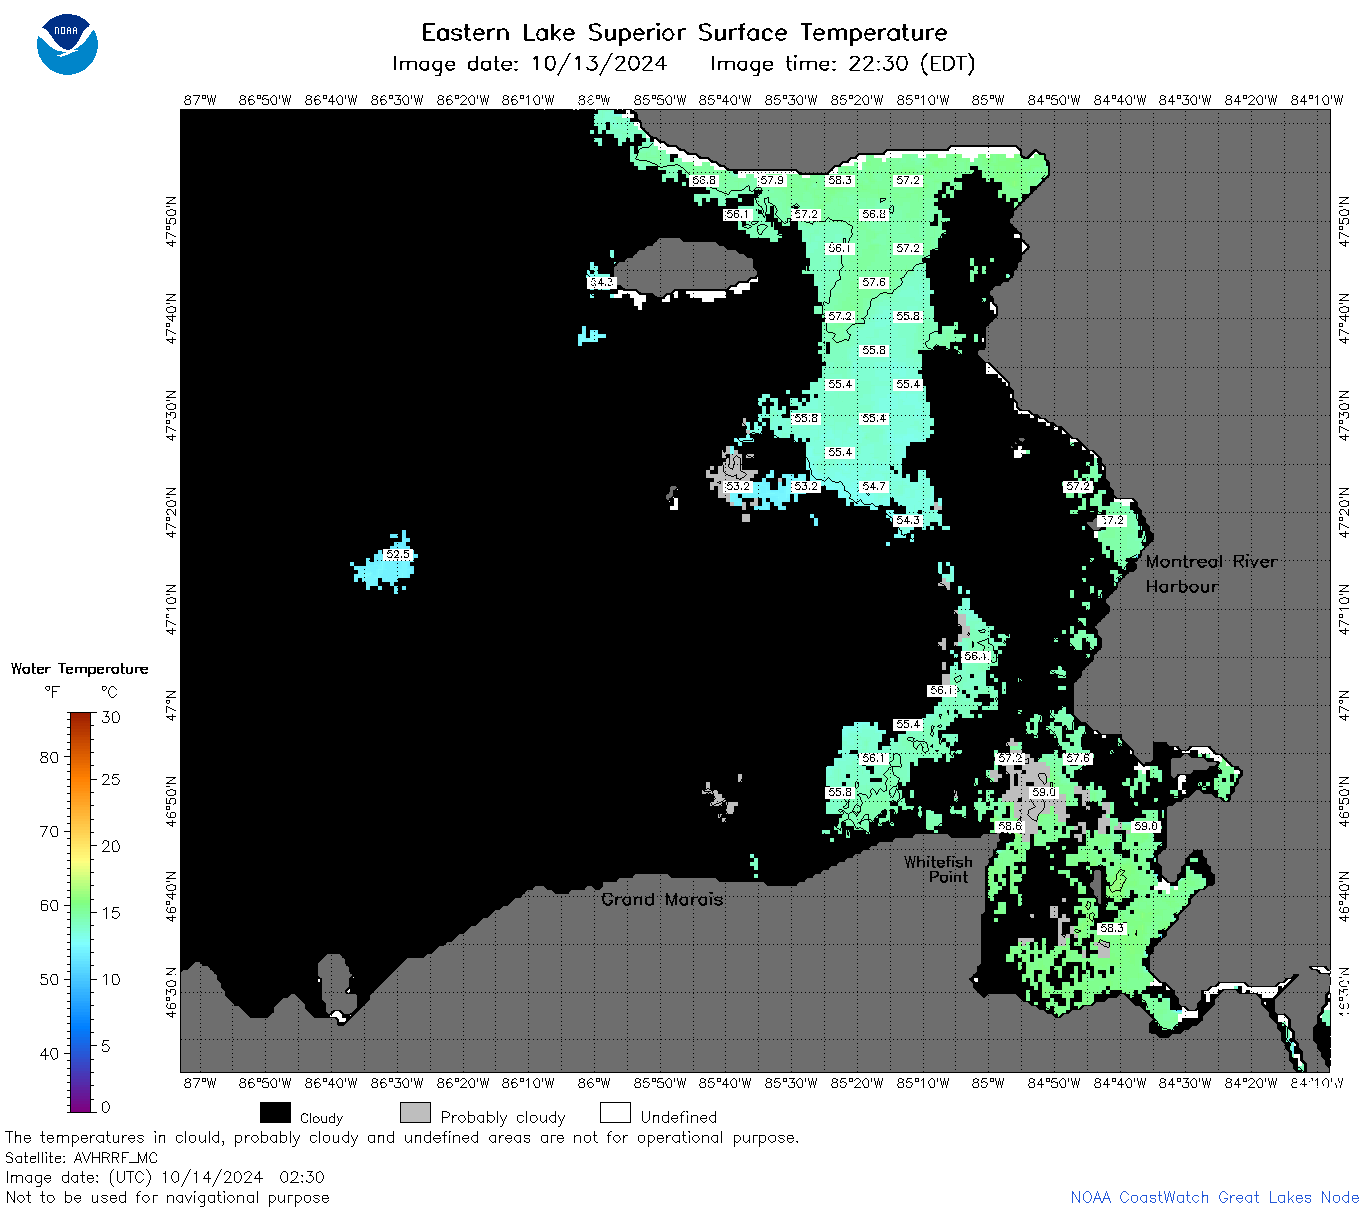The image size is (1370, 1213).
Task: Click the 58.6 temperature reading near Whitefish Point
Action: tap(1010, 826)
